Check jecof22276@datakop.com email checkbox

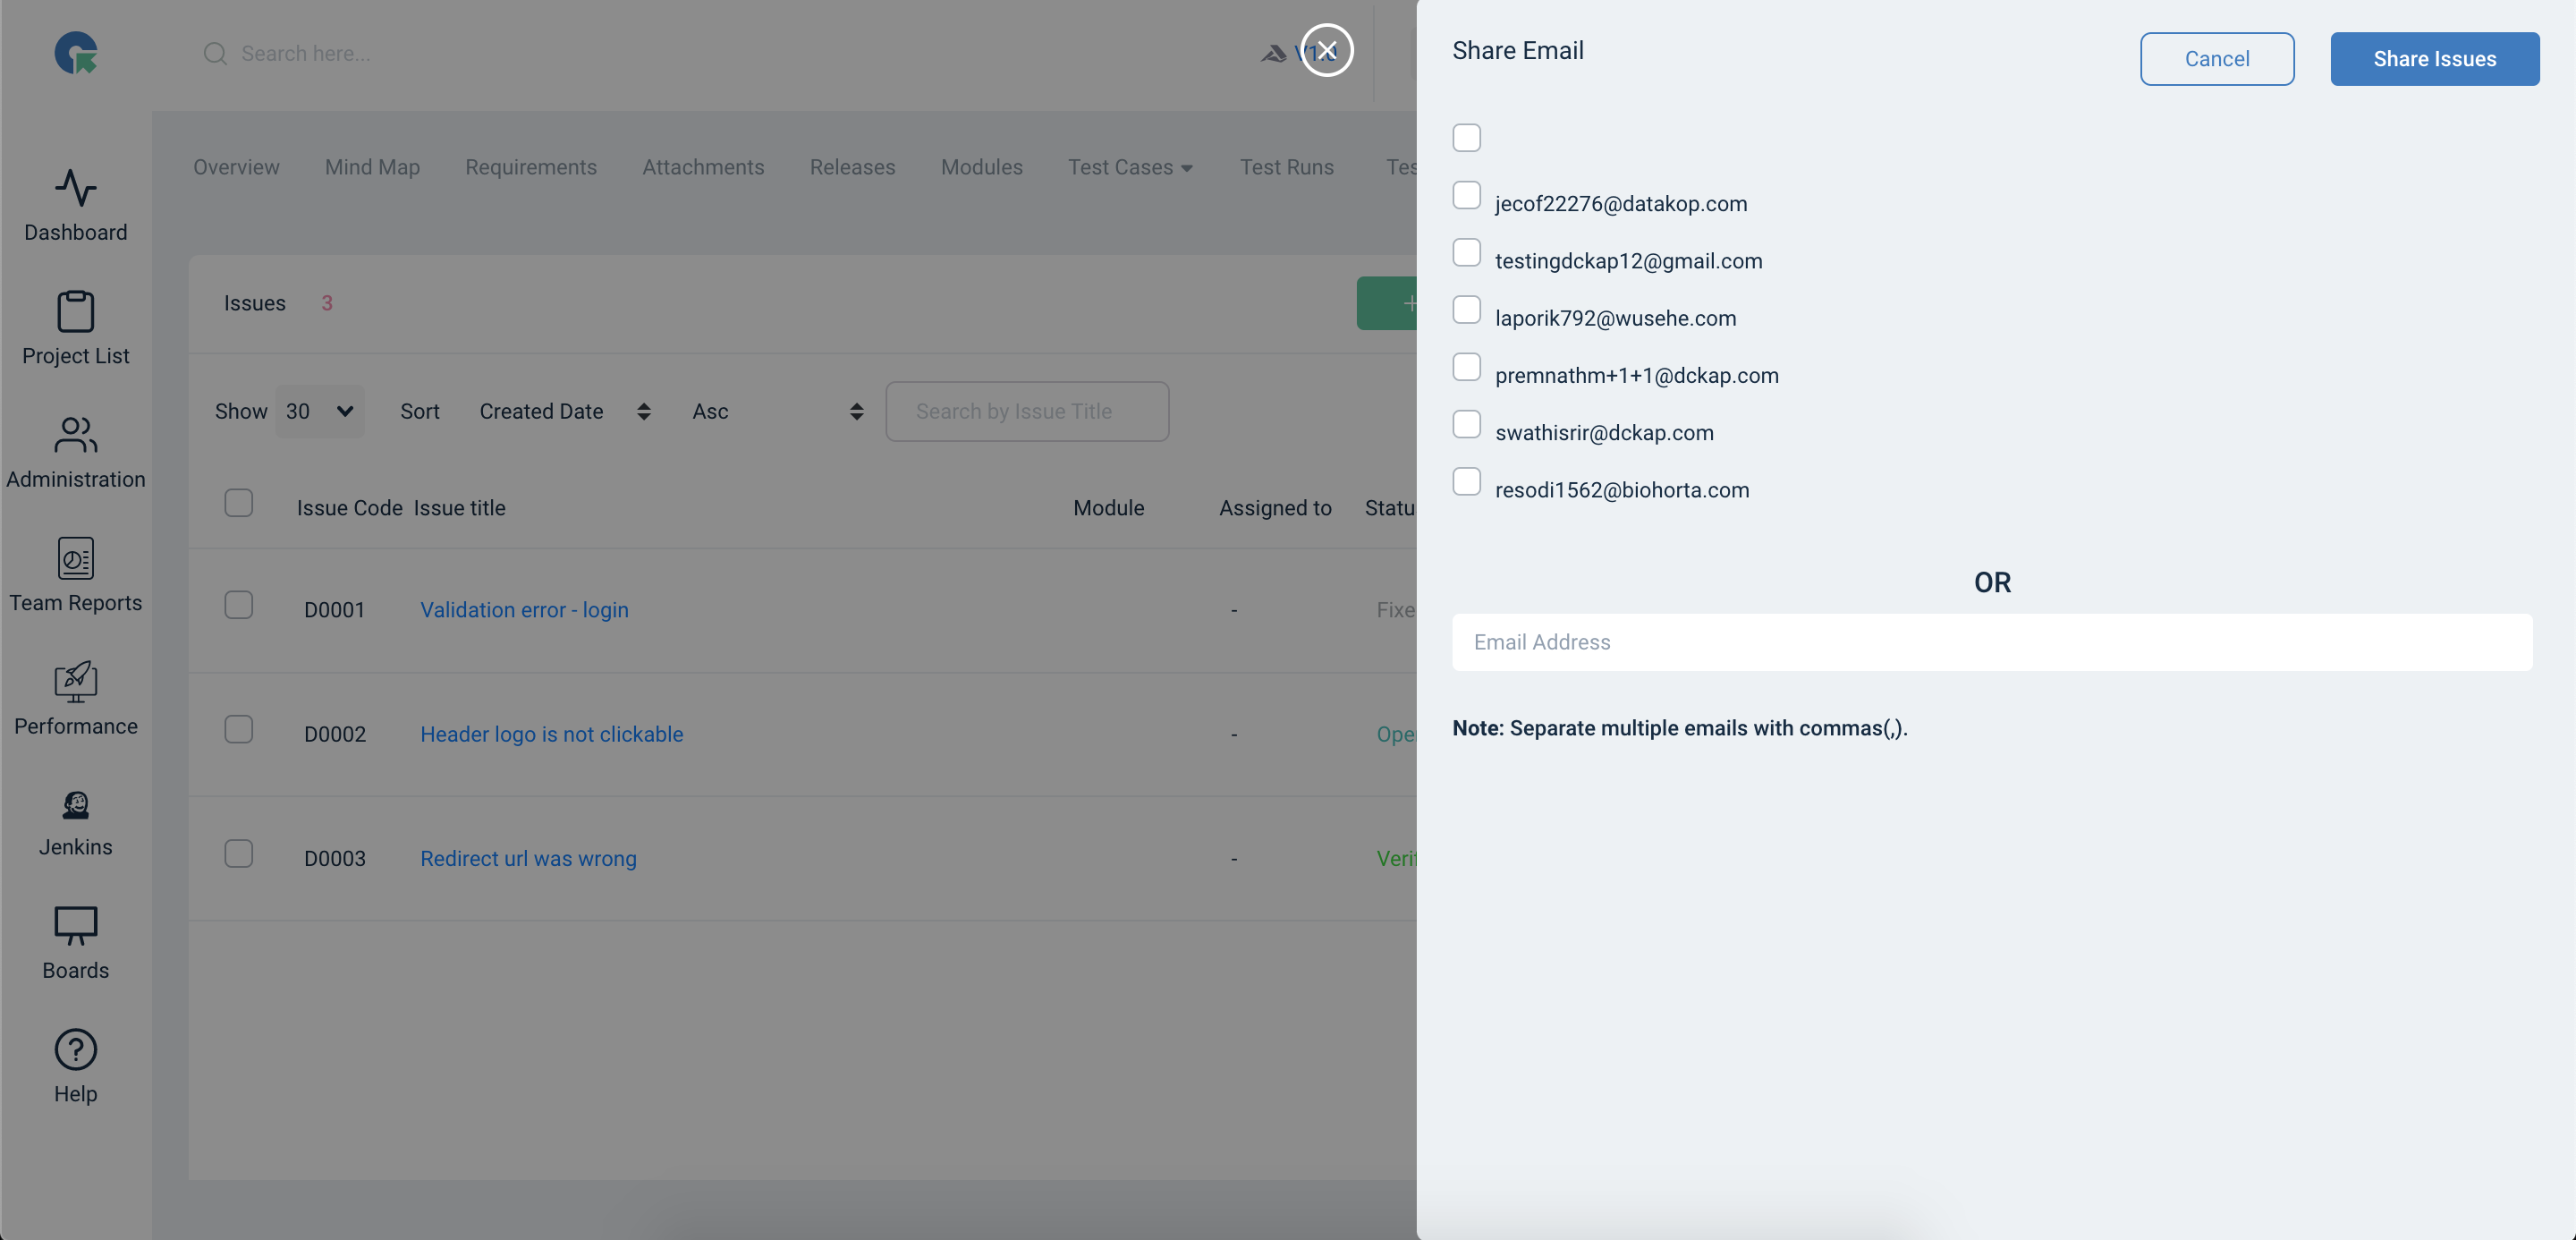[1466, 195]
